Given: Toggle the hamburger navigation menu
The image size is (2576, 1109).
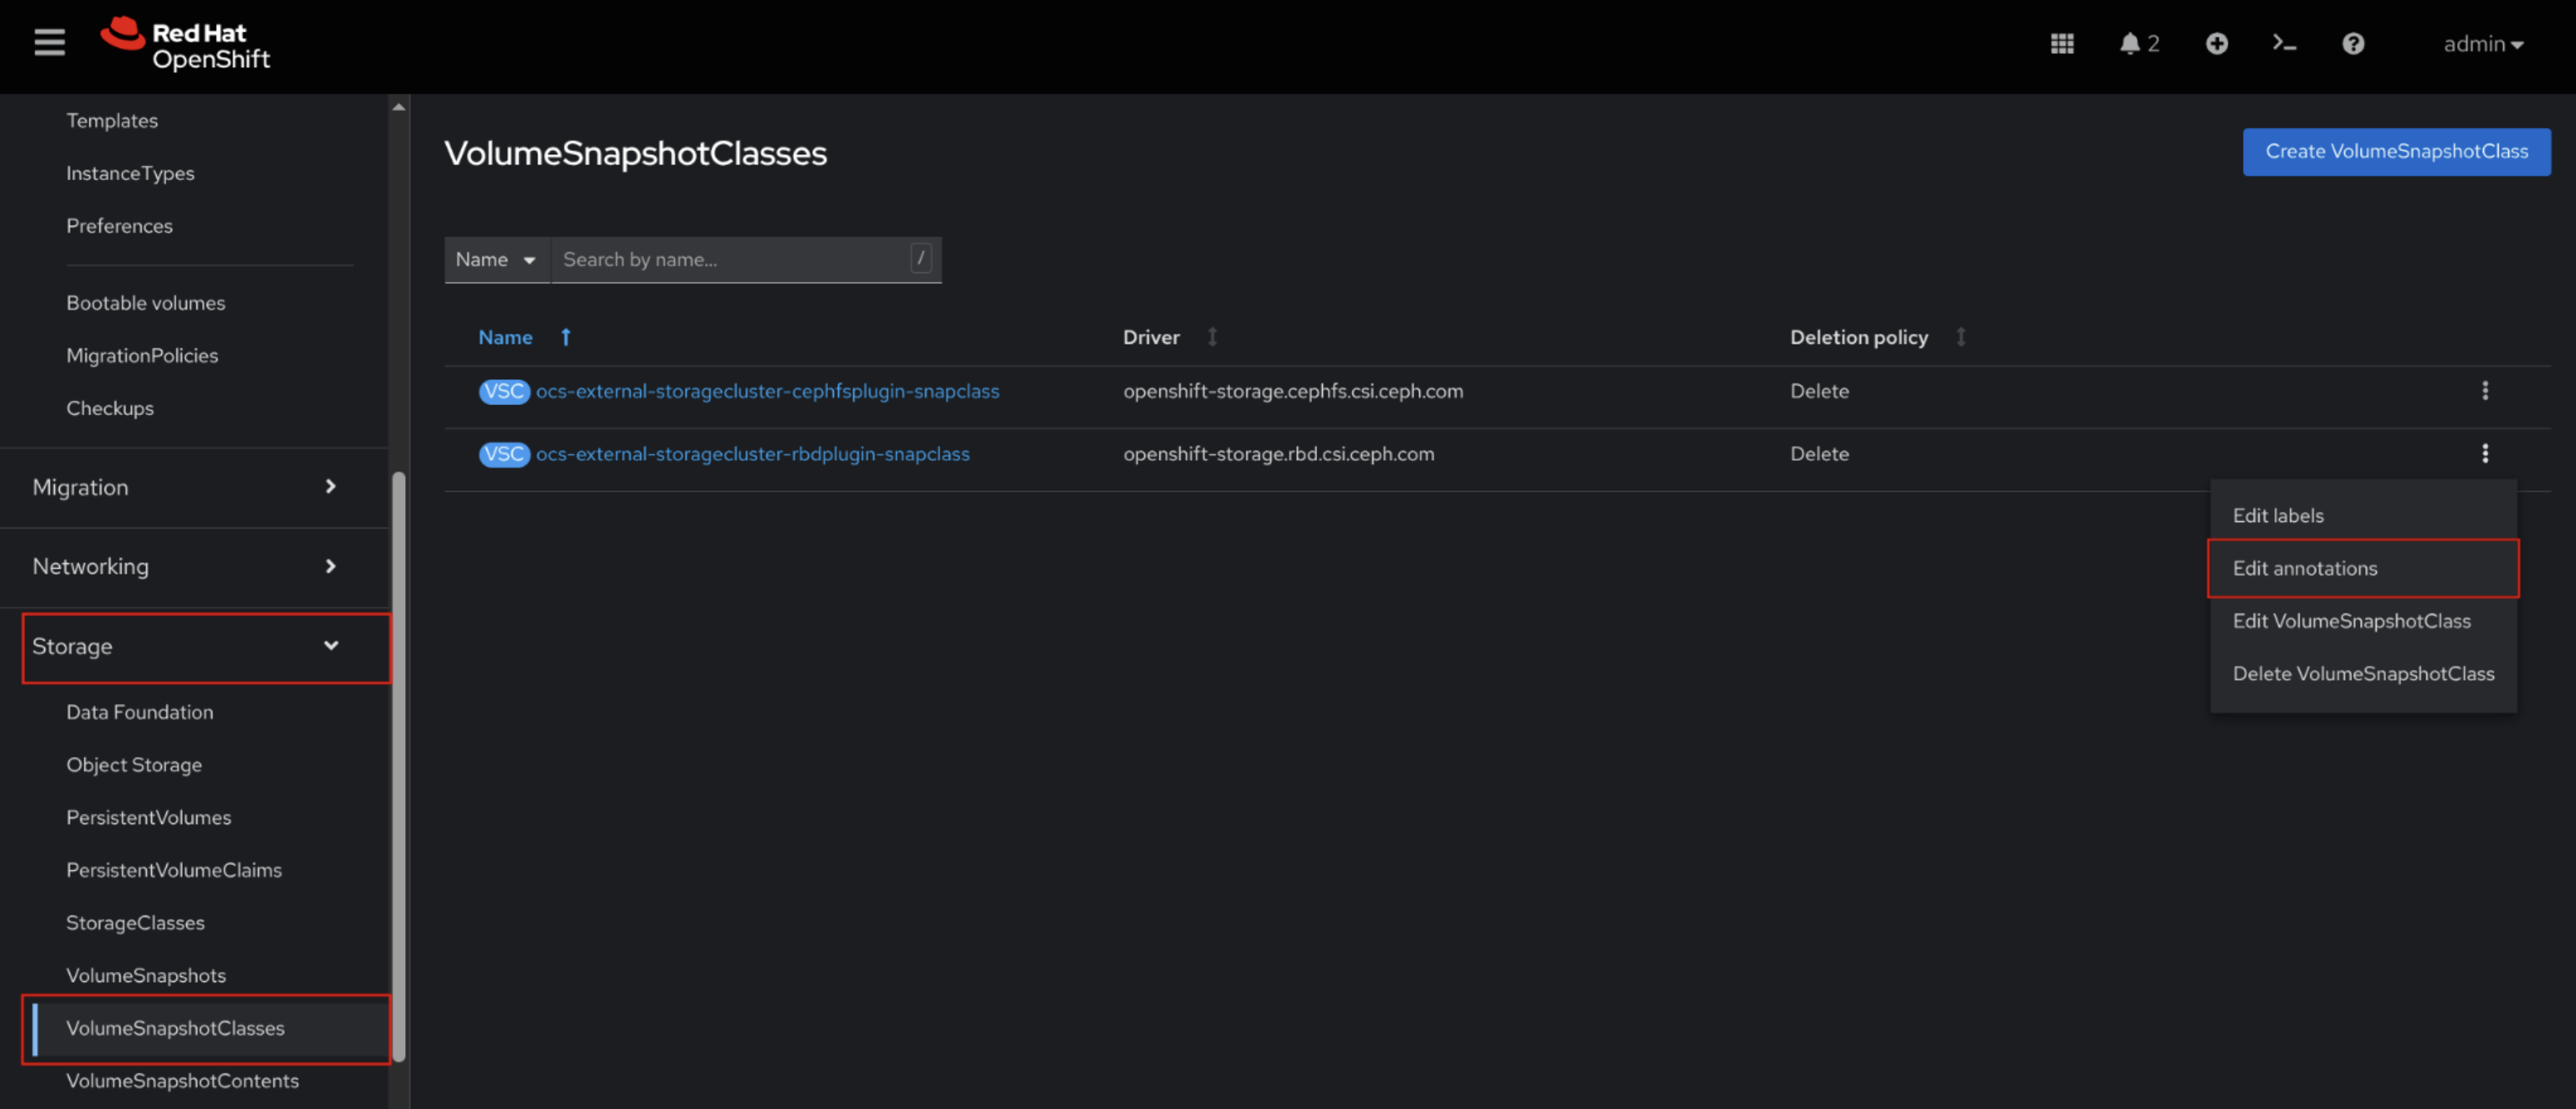Looking at the screenshot, I should pos(49,43).
